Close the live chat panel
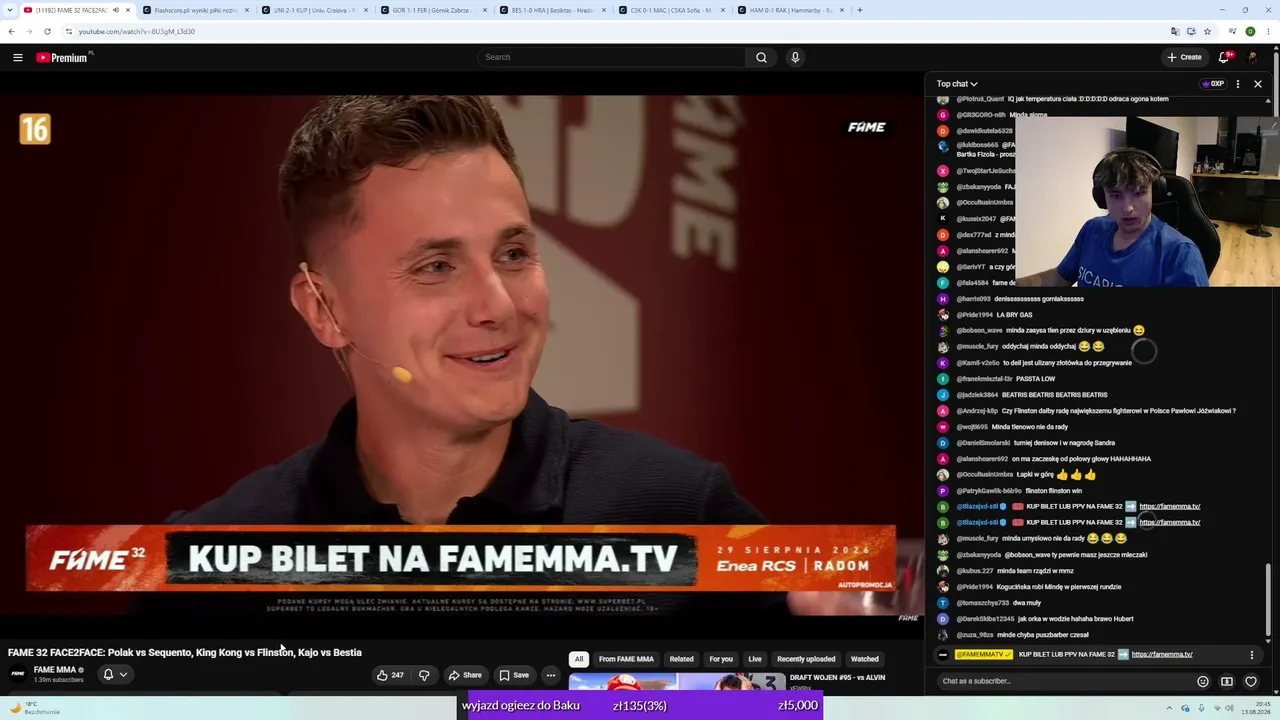The height and width of the screenshot is (720, 1280). [1258, 84]
